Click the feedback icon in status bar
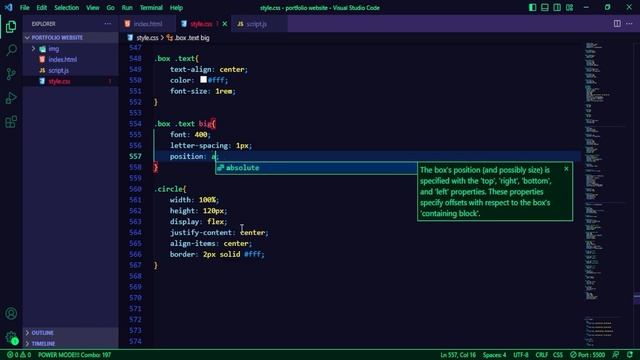This screenshot has width=640, height=360. 616,355
